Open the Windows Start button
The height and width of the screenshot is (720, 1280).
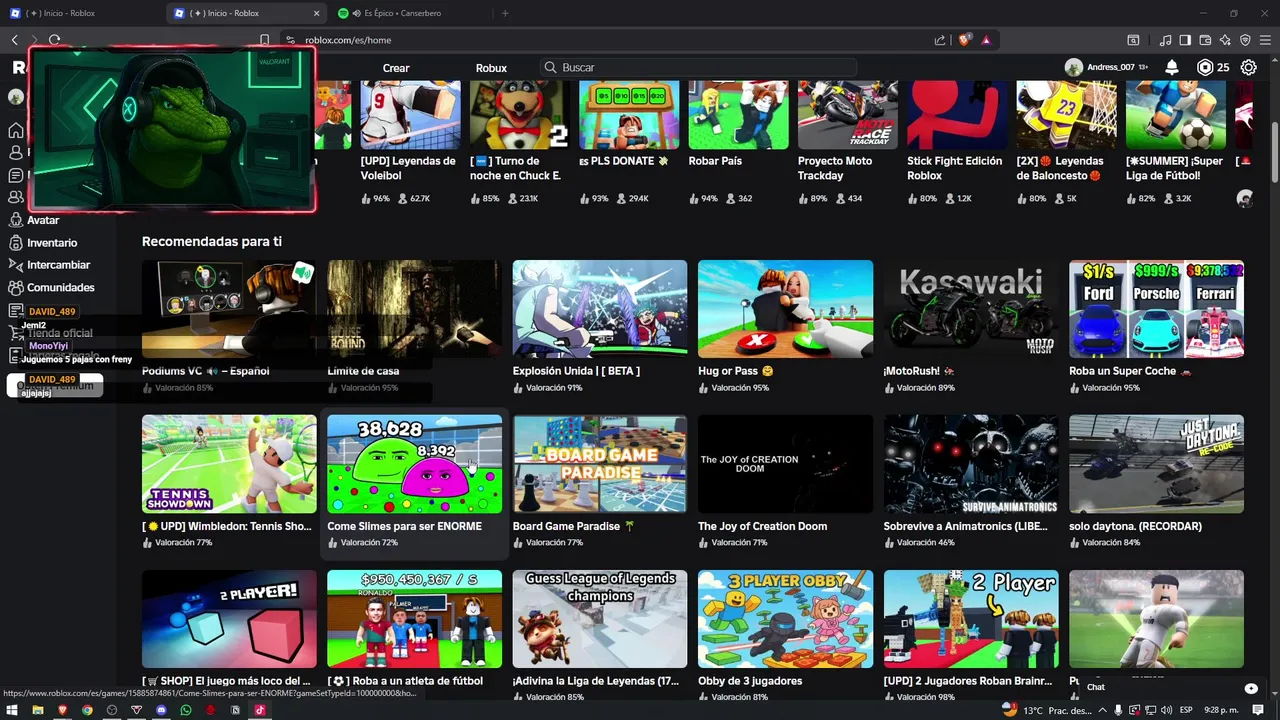click(x=13, y=710)
